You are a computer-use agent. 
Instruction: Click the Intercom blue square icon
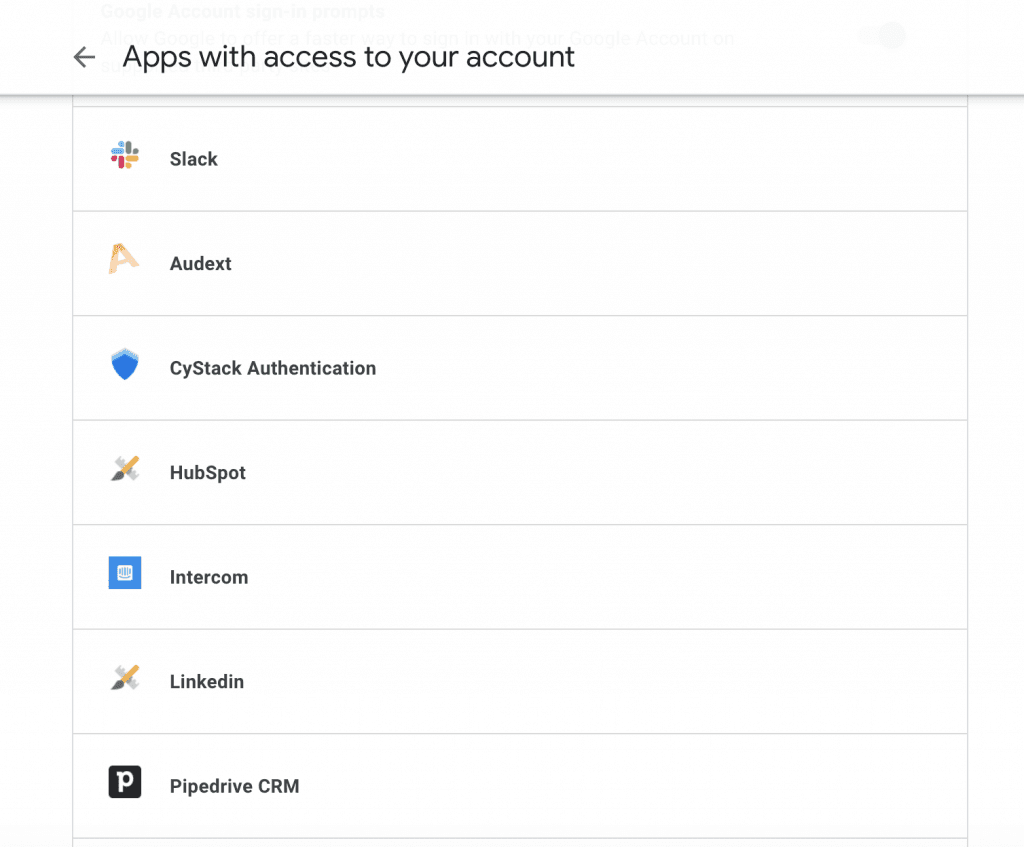125,573
